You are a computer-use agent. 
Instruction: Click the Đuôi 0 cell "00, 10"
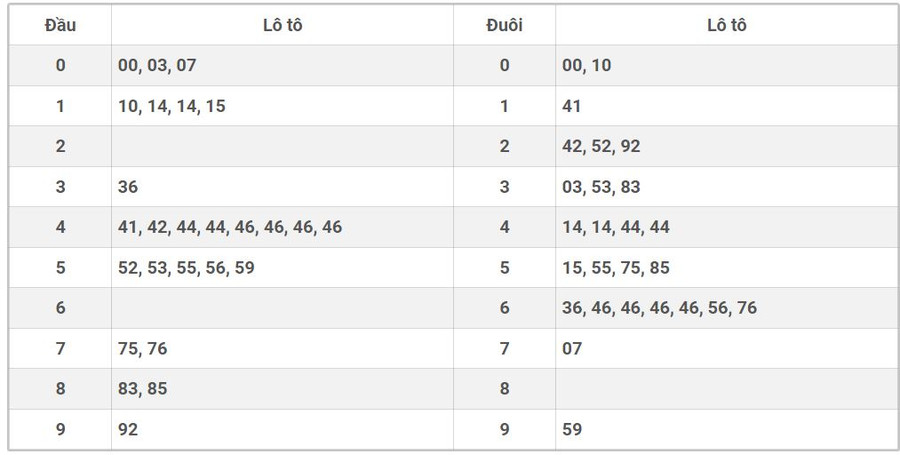[586, 65]
